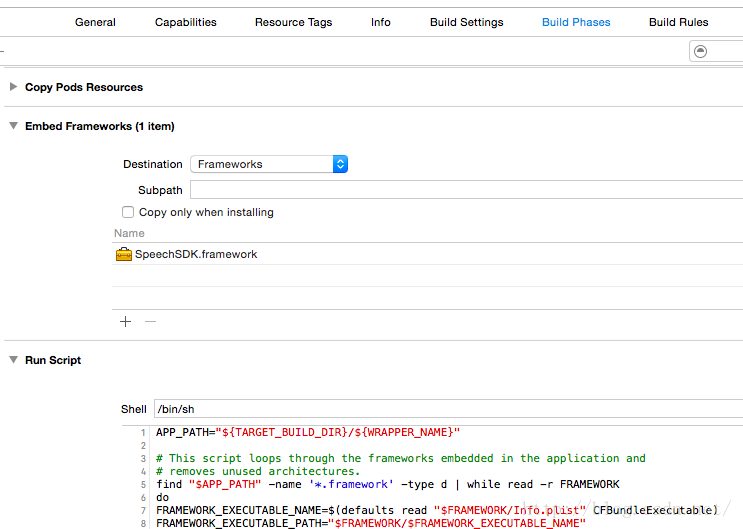The height and width of the screenshot is (529, 743).
Task: Select the Info tab
Action: tap(381, 22)
